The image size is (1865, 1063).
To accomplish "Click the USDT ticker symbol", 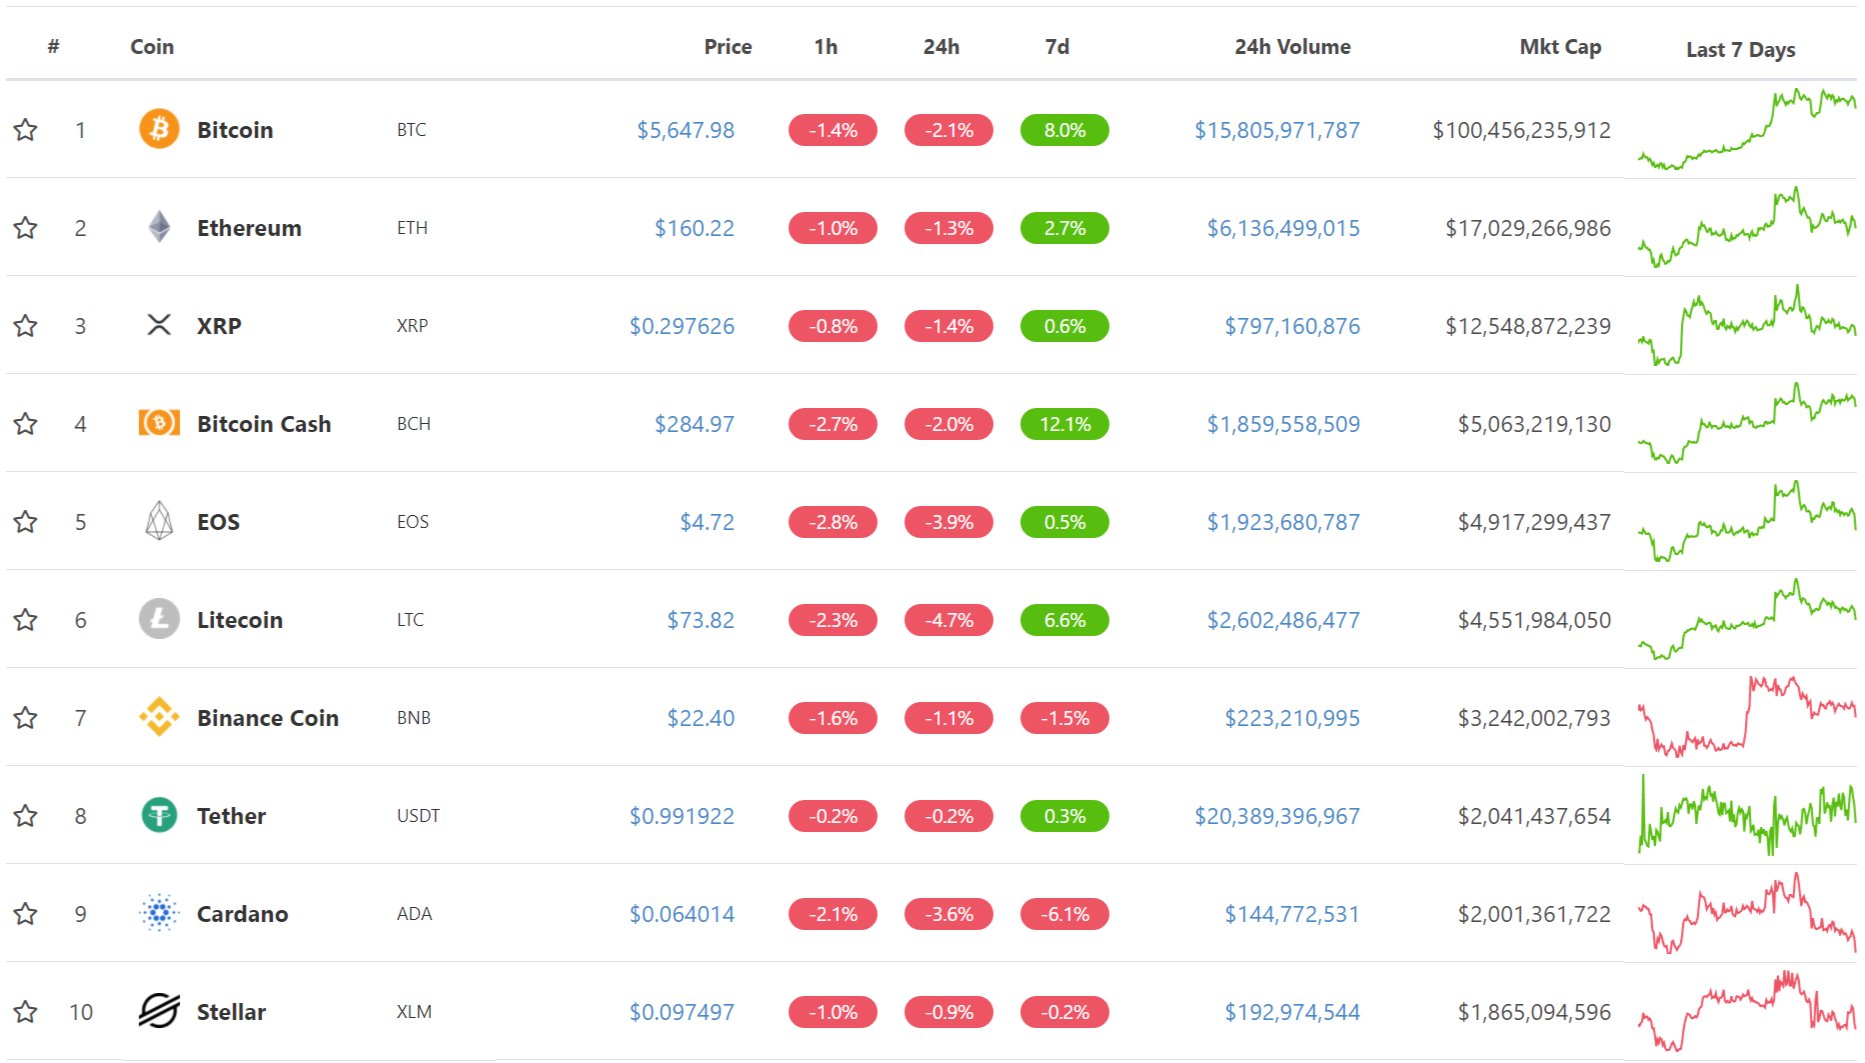I will [418, 815].
